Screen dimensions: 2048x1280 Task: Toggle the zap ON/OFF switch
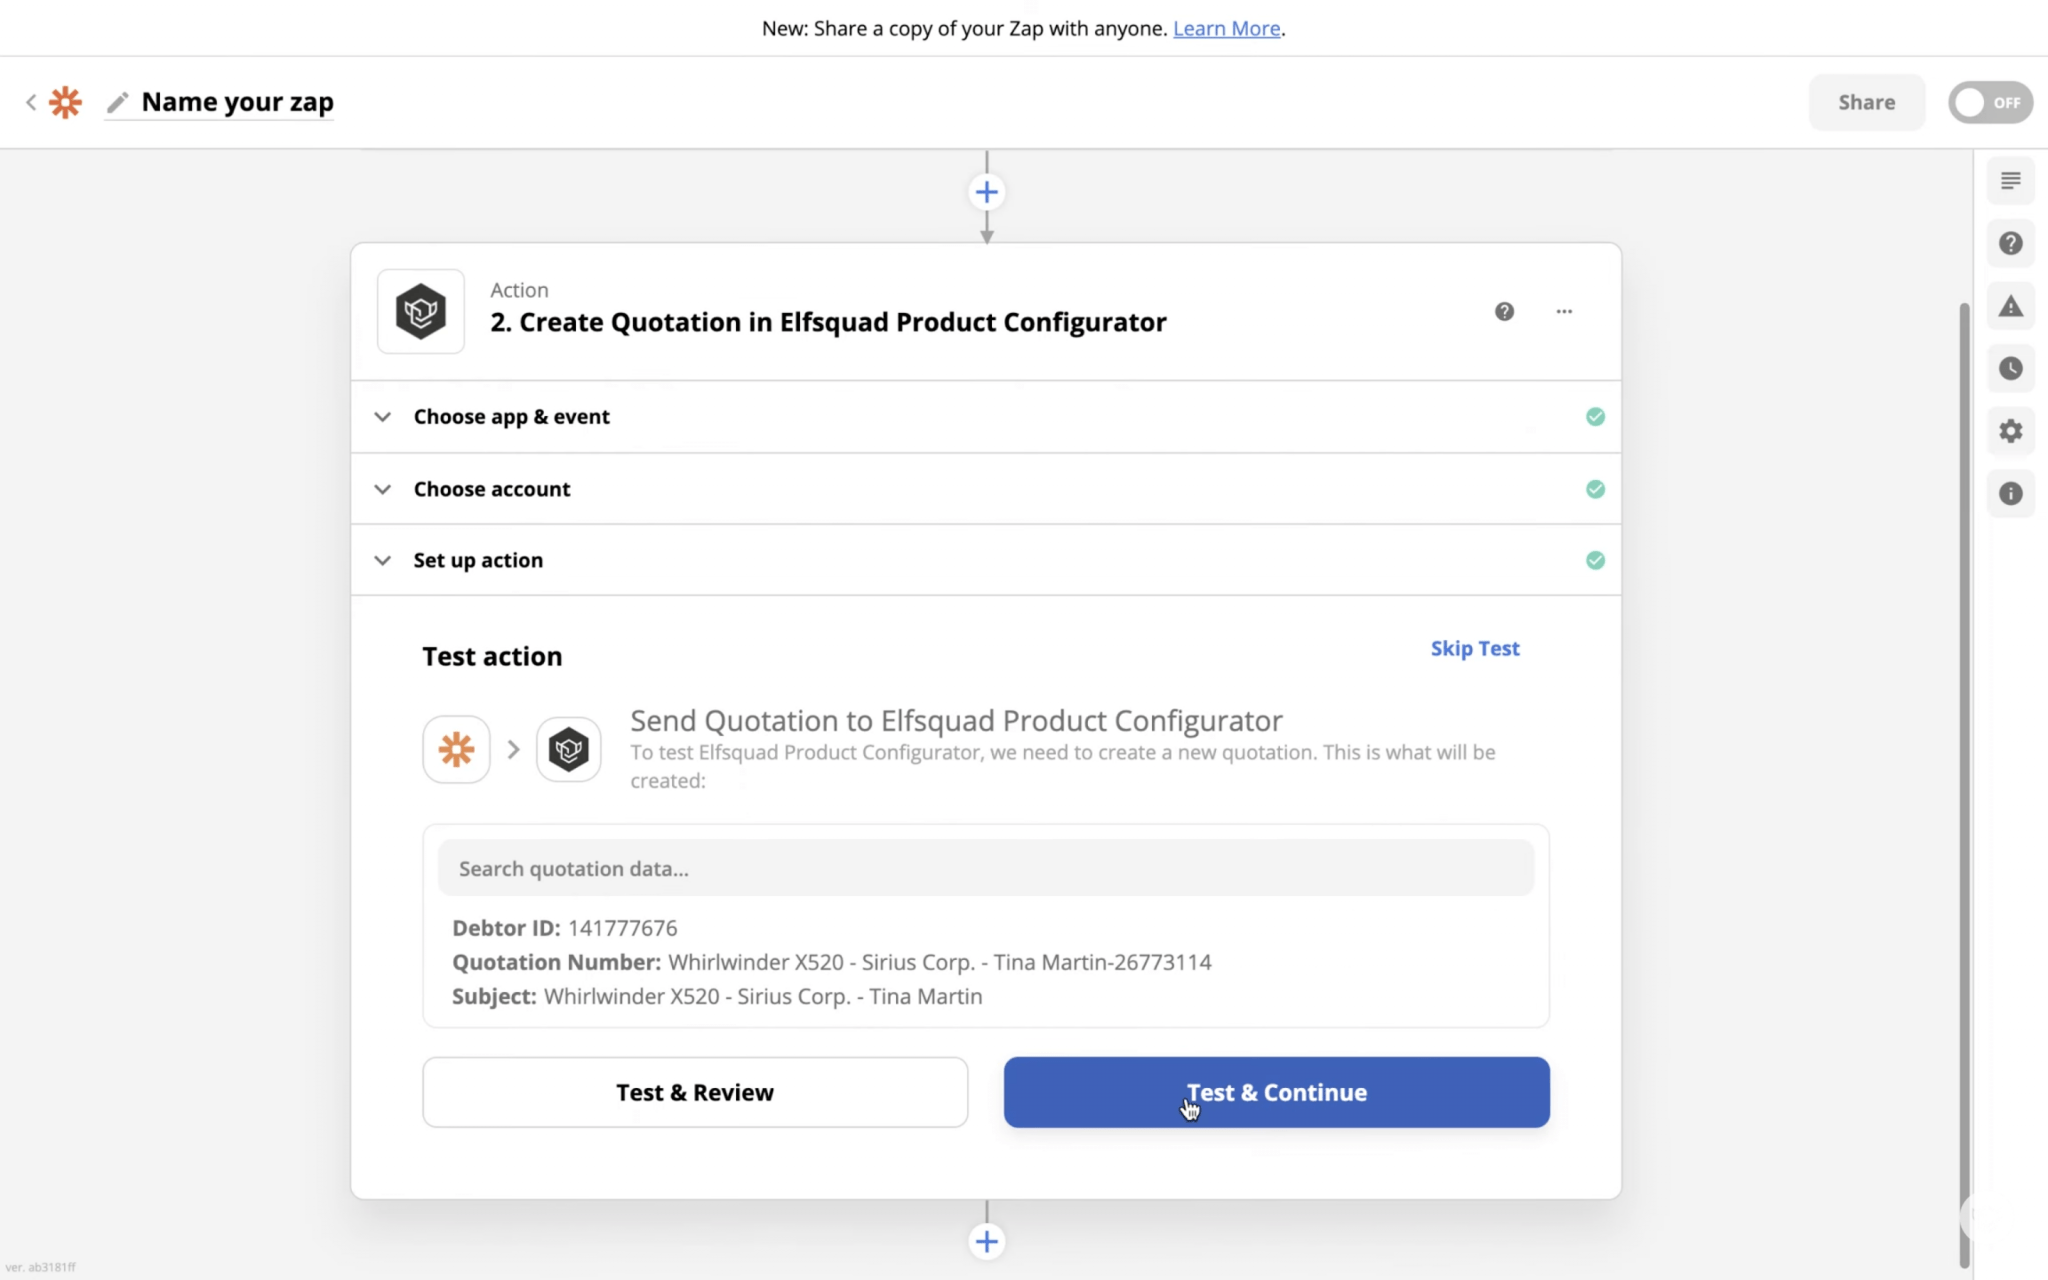click(1990, 102)
